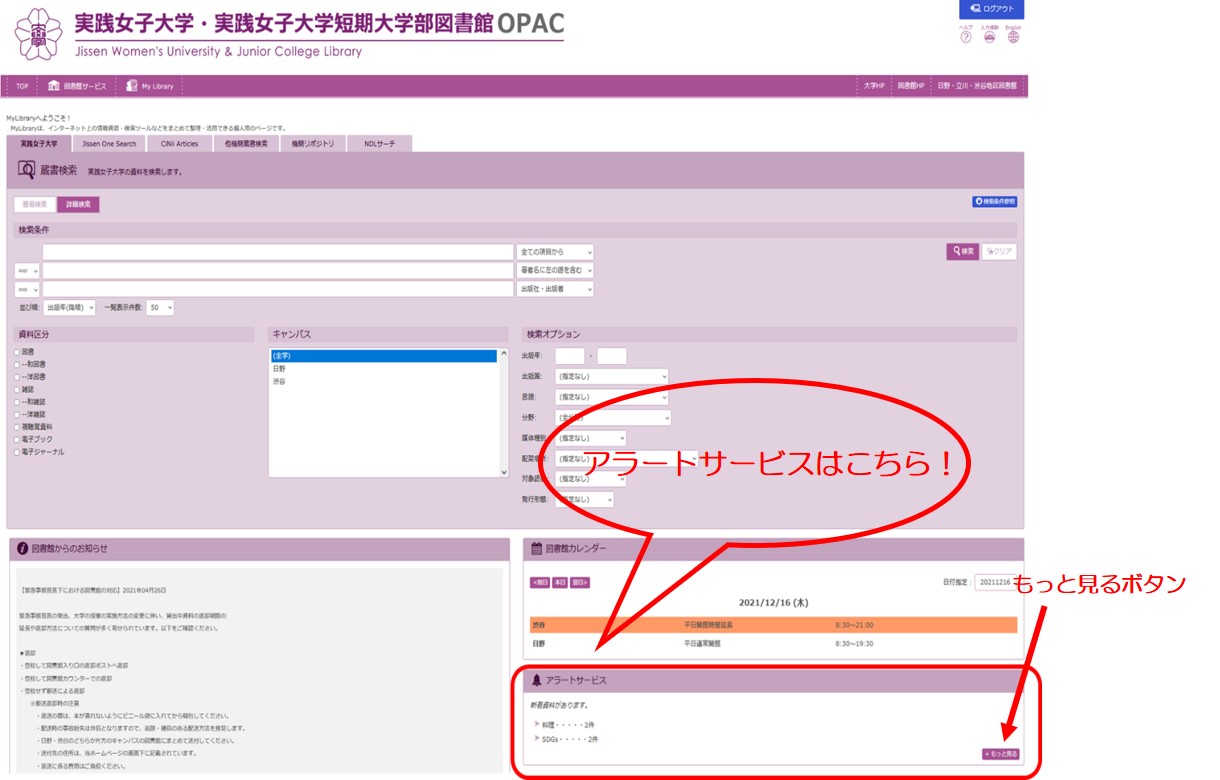Screen dimensions: 1220x780
Task: Enable the 電子ブック checkbox
Action: 17,439
